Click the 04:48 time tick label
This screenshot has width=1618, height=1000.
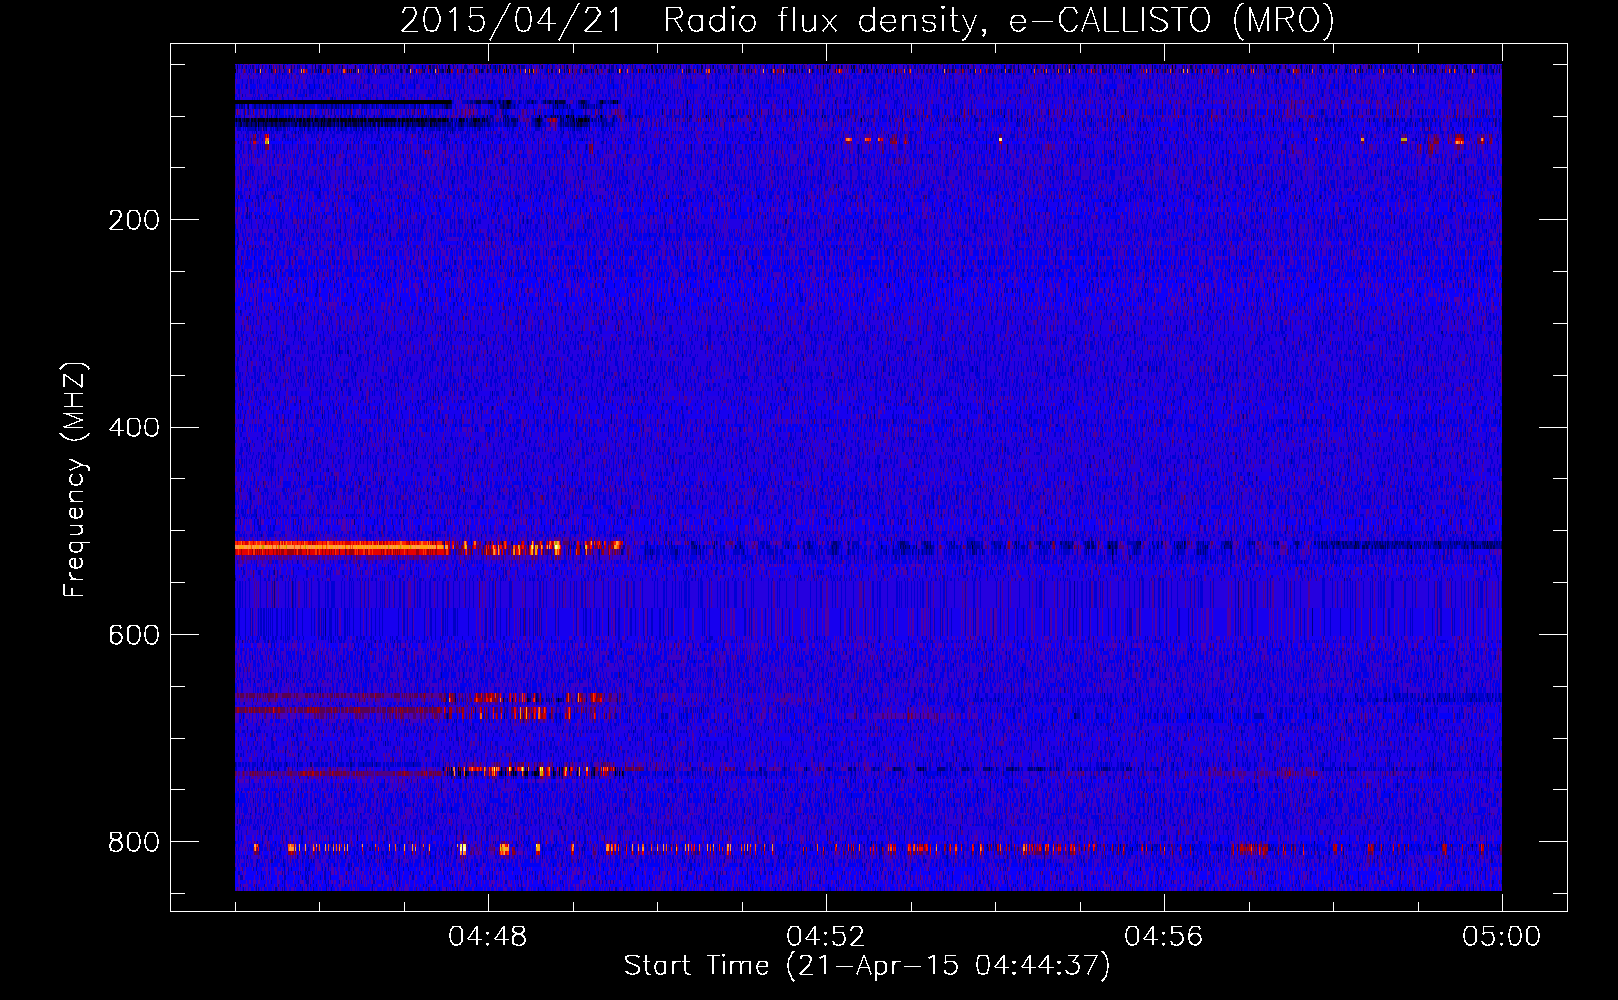(x=488, y=937)
